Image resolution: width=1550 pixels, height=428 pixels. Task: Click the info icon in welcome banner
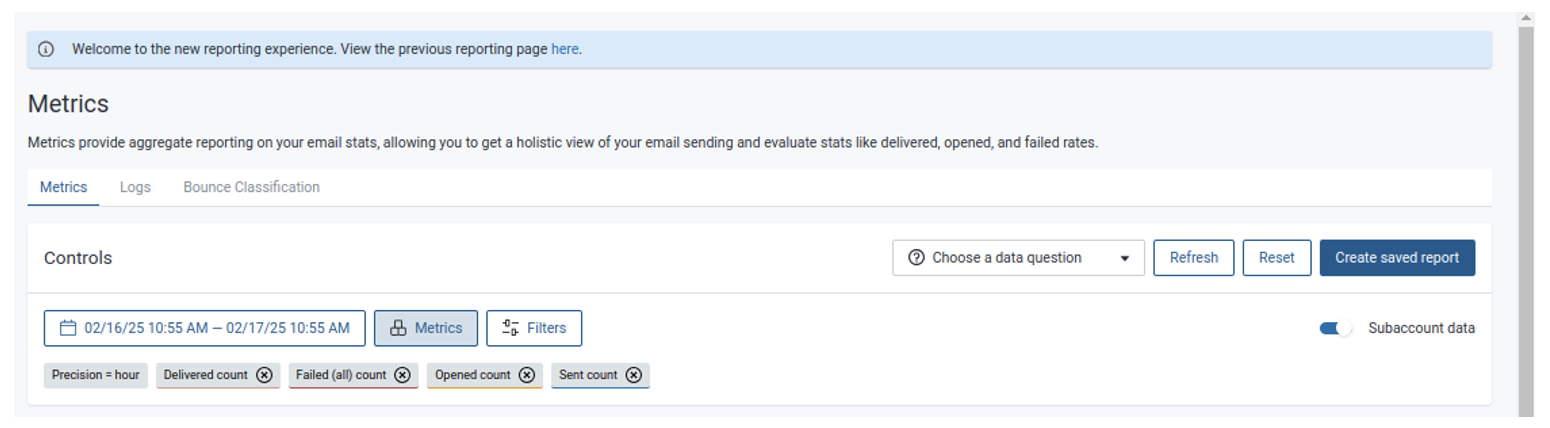click(x=46, y=49)
